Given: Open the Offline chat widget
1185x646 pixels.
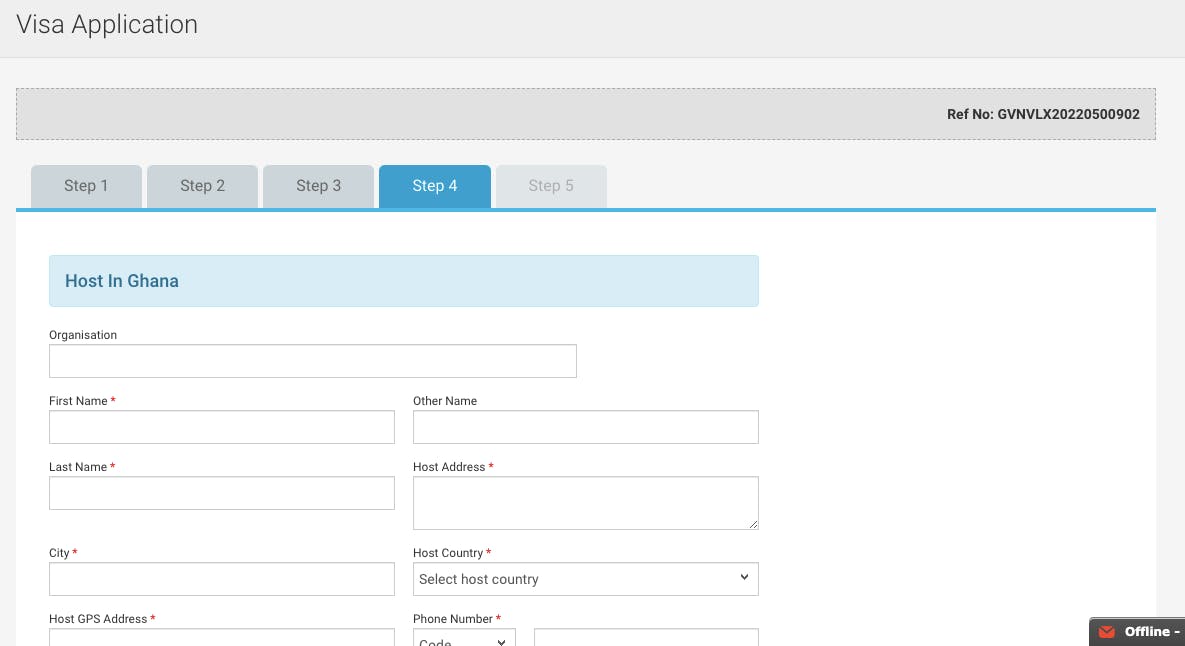Looking at the screenshot, I should point(1137,632).
